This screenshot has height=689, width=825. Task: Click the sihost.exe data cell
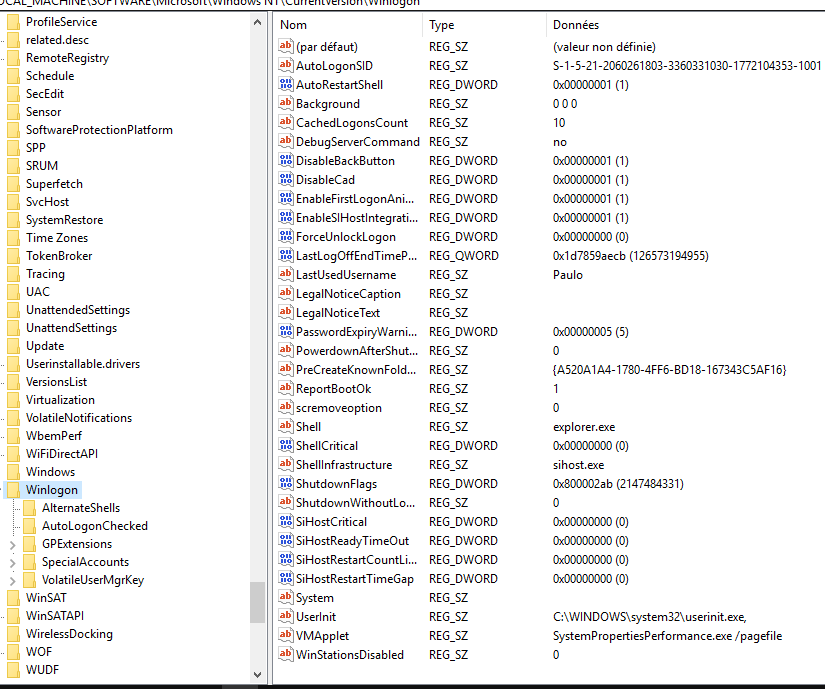(578, 465)
